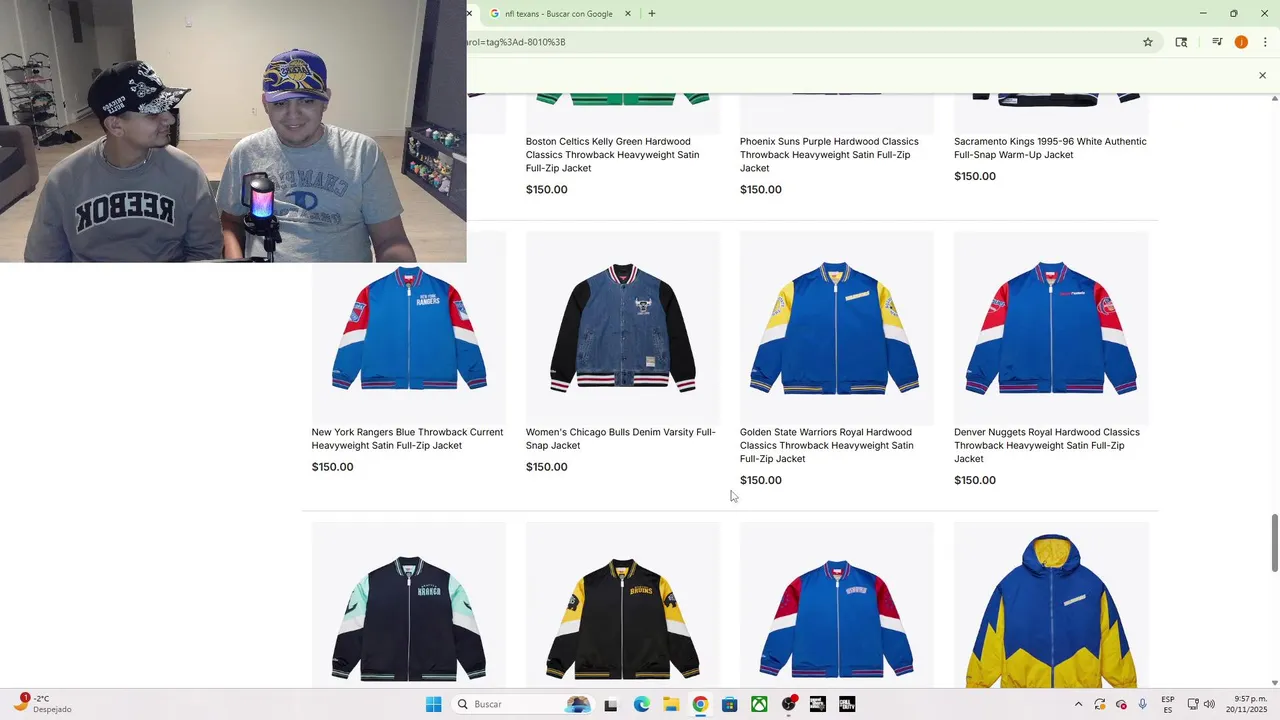
Task: Open the New York Rangers jacket image
Action: 408,327
